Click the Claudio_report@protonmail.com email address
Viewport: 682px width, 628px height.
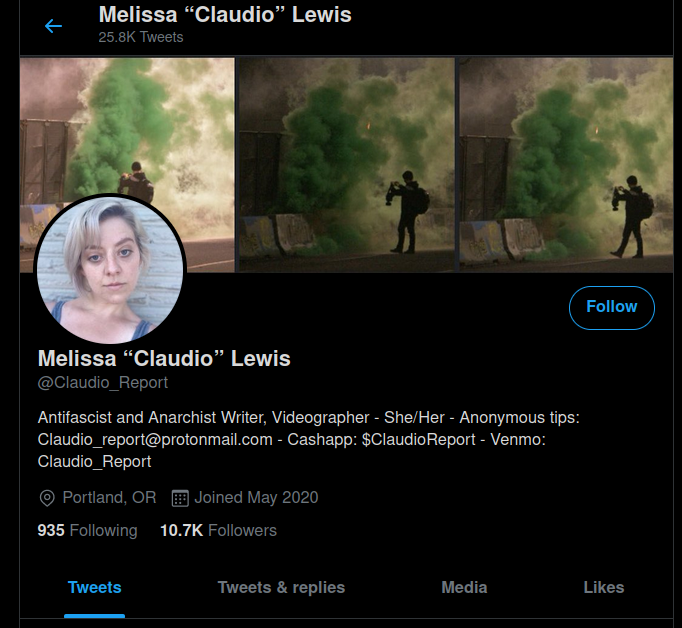(x=155, y=439)
